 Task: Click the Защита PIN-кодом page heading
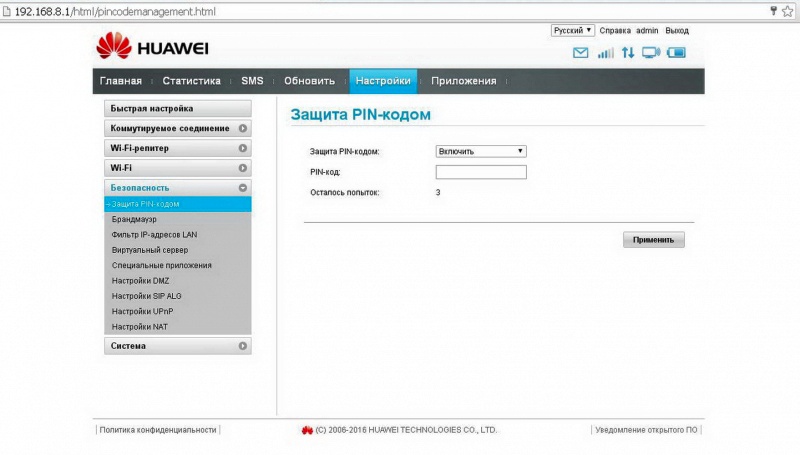coord(361,115)
